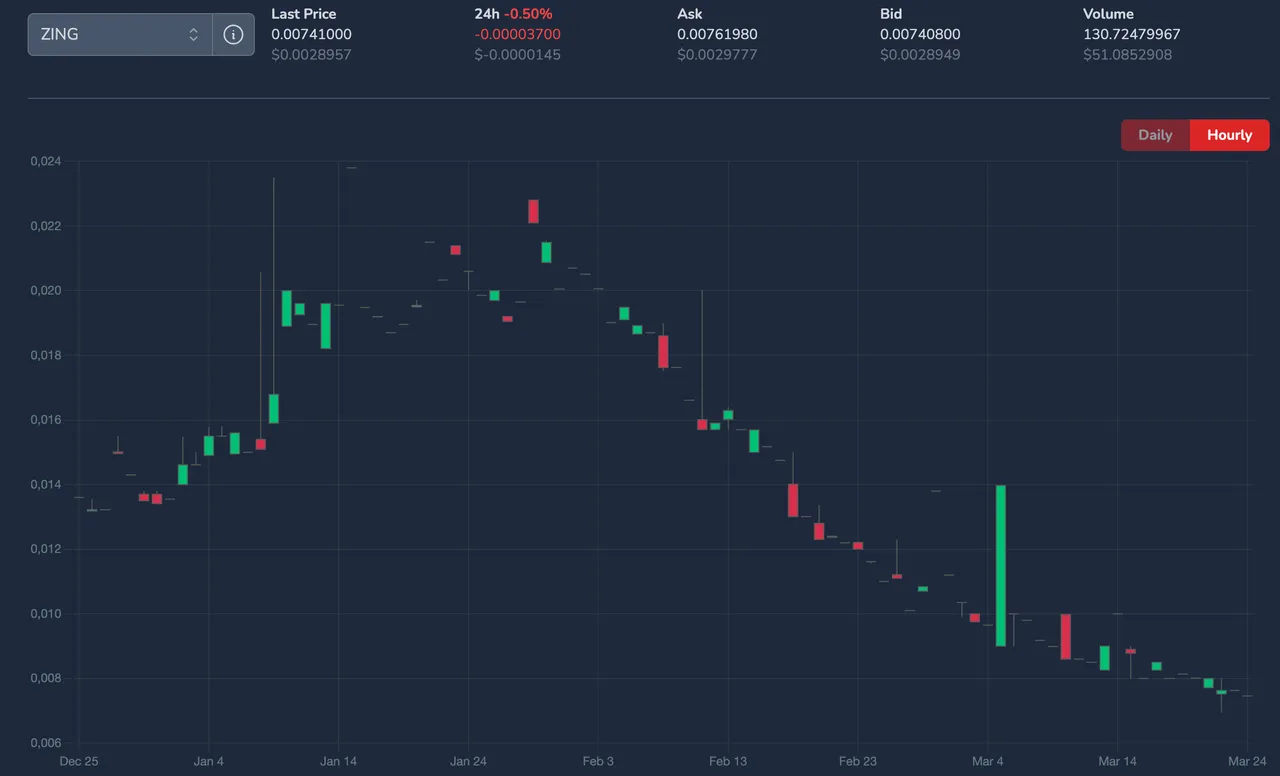This screenshot has width=1280, height=776.
Task: Click the Feb 13 date axis label
Action: coord(728,761)
